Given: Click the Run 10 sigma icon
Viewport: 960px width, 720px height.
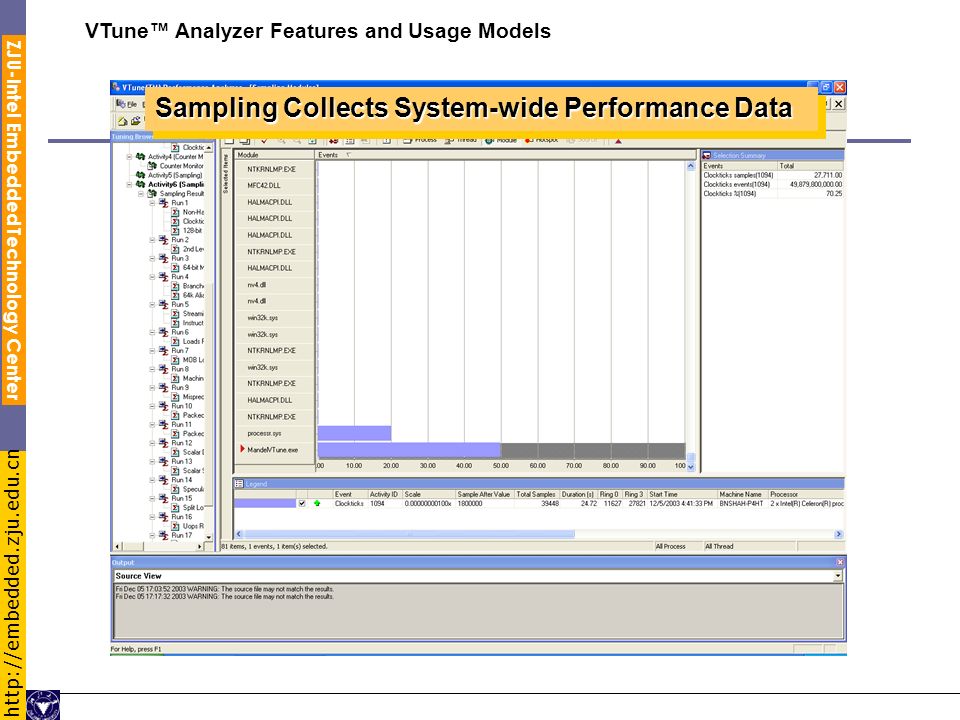Looking at the screenshot, I should [163, 406].
